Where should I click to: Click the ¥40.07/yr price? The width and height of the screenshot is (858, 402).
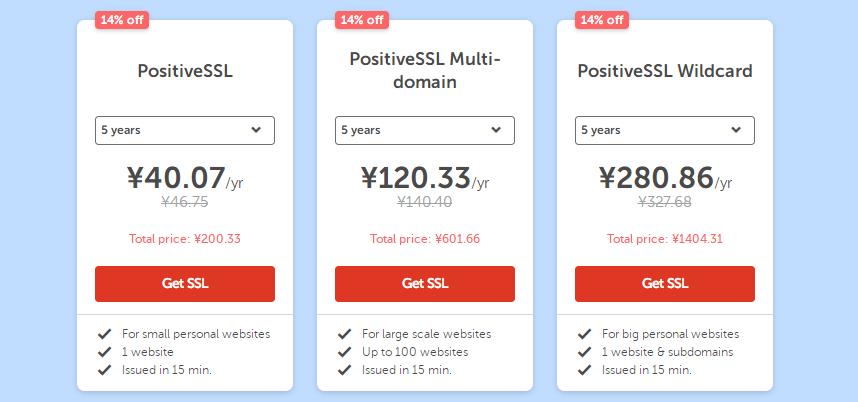[x=185, y=180]
